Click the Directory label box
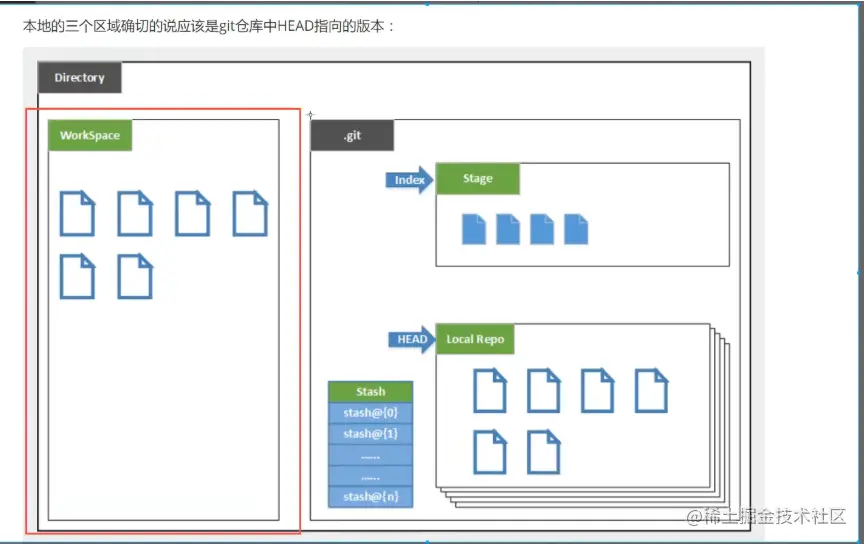 coord(79,78)
